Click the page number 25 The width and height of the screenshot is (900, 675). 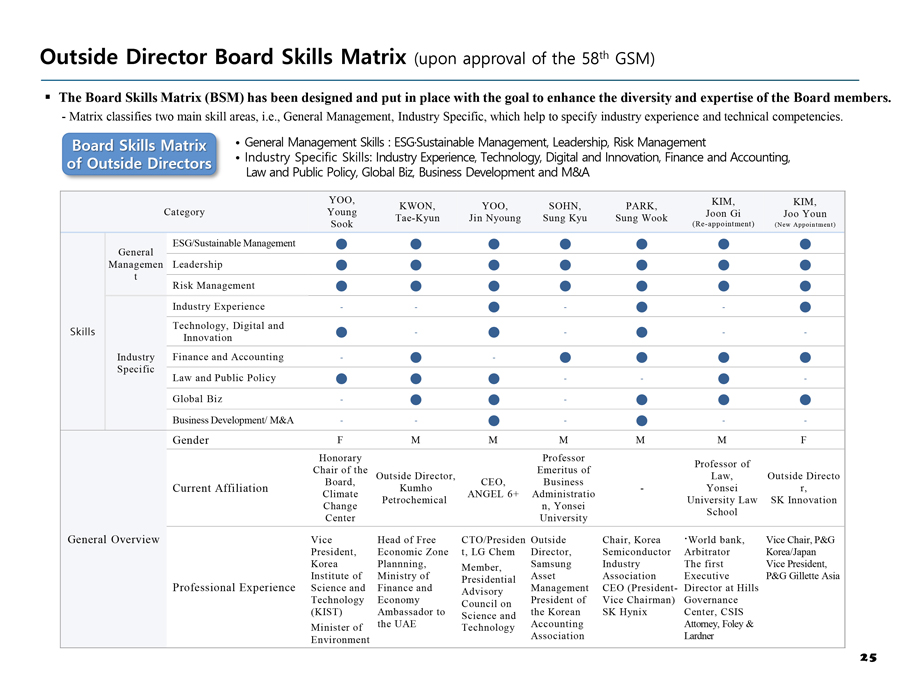click(x=867, y=657)
